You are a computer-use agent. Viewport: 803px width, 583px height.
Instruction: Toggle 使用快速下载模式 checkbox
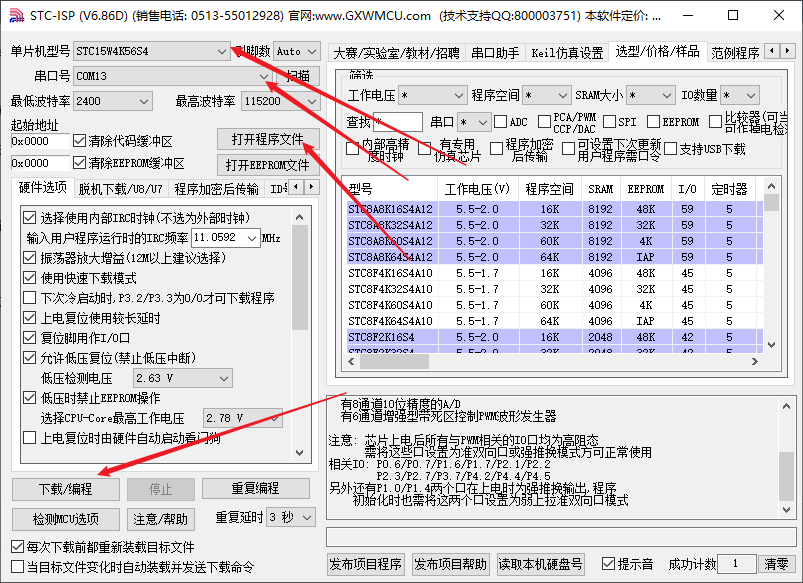[30, 278]
